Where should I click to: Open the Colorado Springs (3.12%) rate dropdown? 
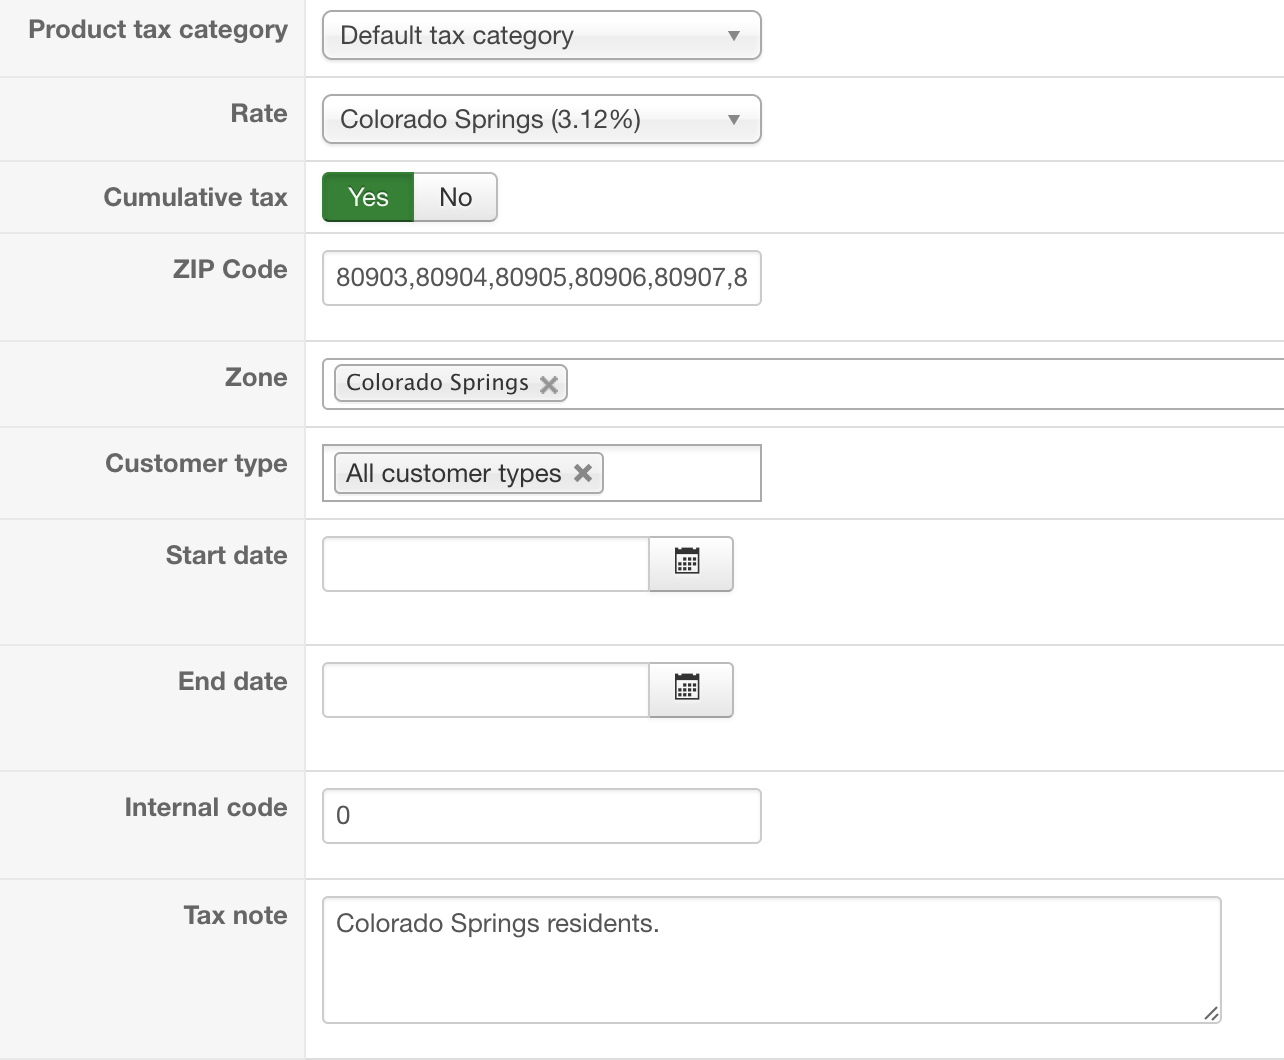coord(520,120)
